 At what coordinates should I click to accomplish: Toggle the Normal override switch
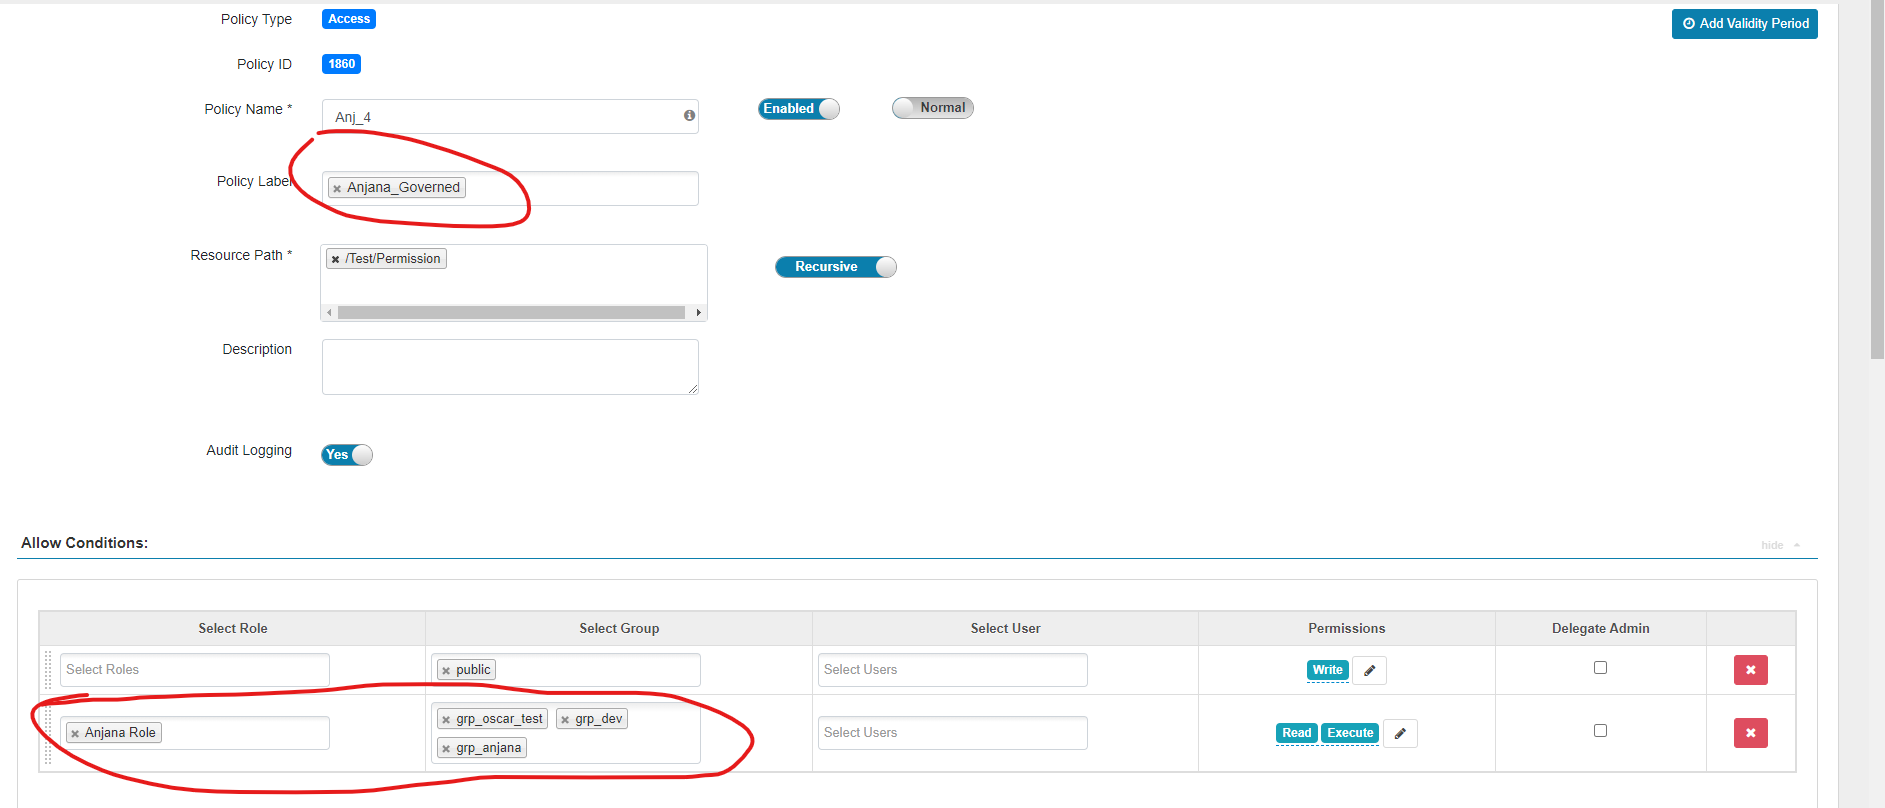click(932, 108)
